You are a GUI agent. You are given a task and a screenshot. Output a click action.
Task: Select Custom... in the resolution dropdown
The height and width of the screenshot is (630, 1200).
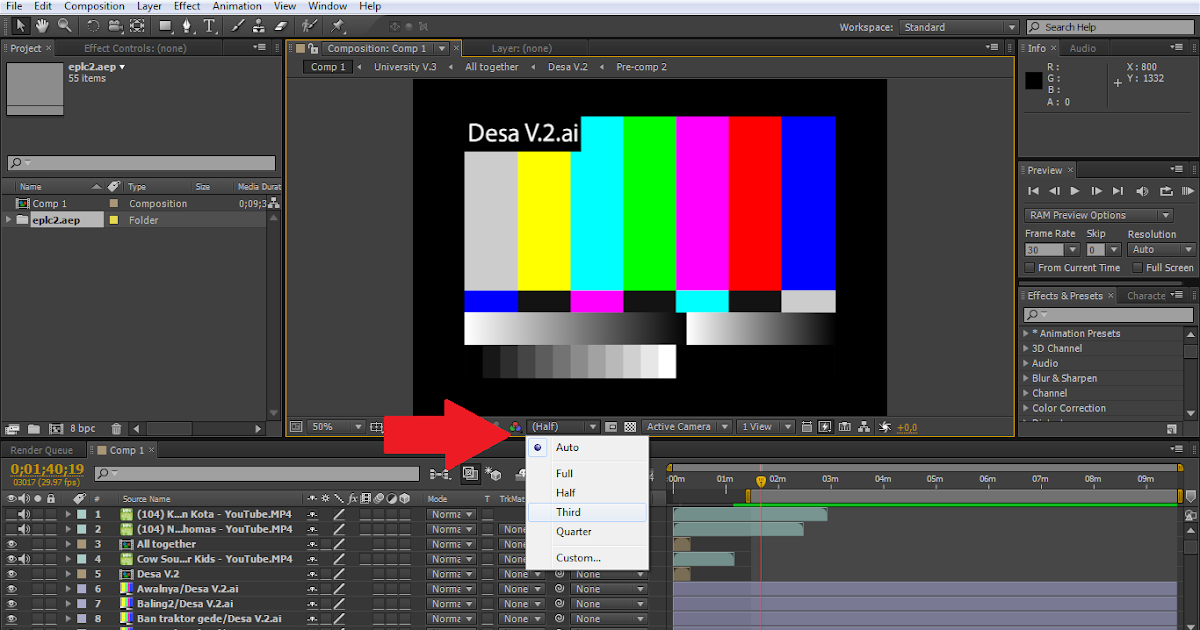(x=577, y=558)
